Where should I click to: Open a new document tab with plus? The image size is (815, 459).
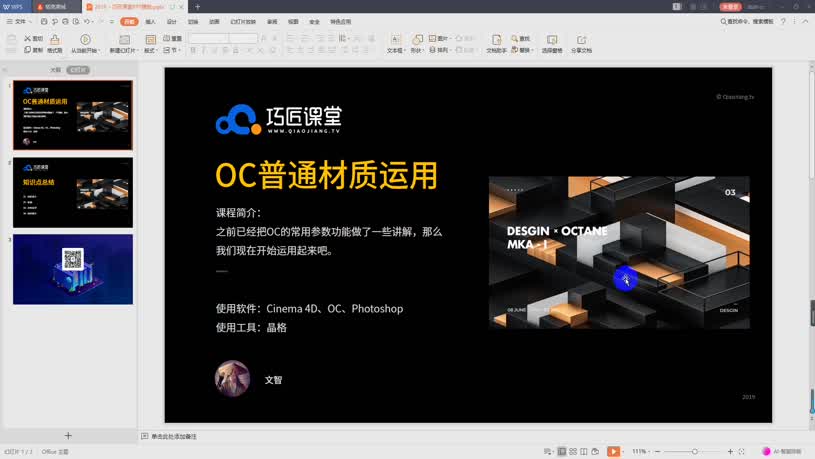click(x=198, y=7)
